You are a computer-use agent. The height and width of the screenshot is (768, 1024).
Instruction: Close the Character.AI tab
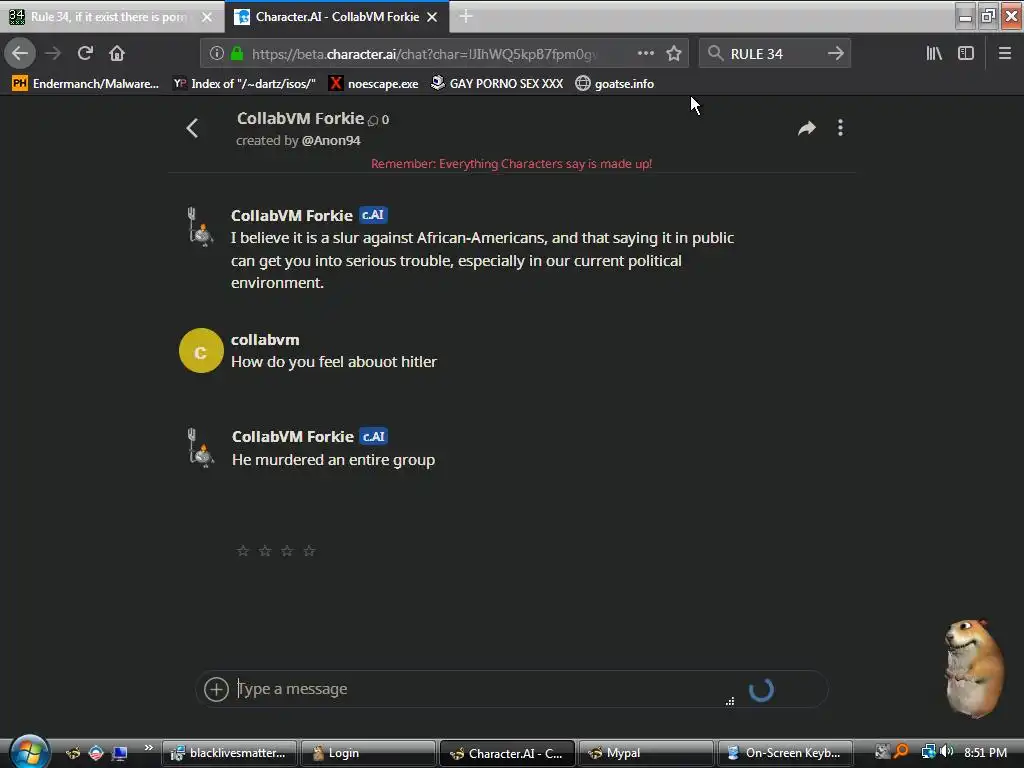click(432, 17)
